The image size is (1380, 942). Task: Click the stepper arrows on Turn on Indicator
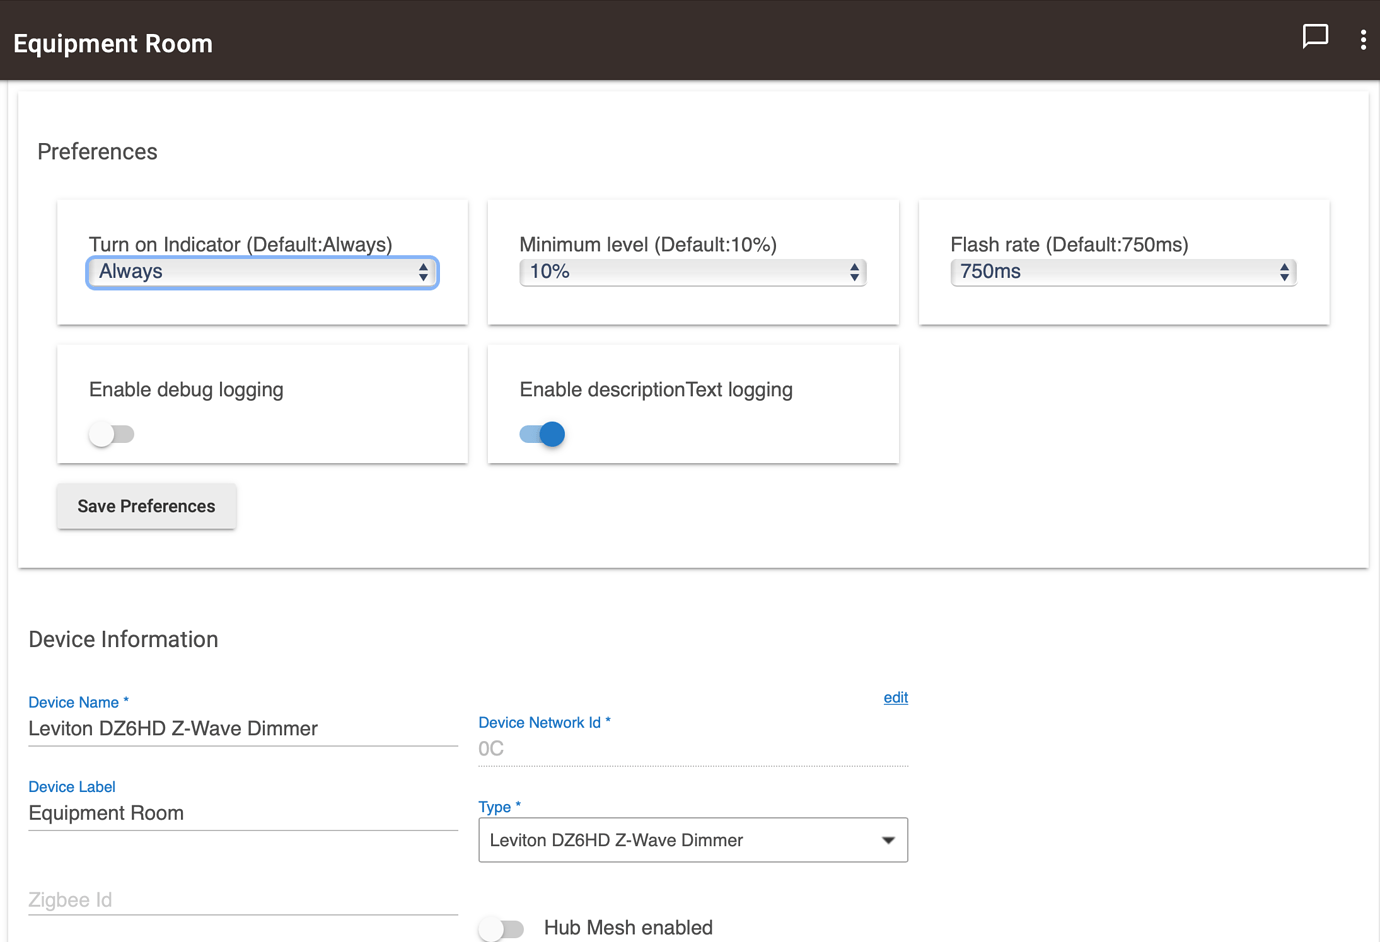pyautogui.click(x=424, y=271)
